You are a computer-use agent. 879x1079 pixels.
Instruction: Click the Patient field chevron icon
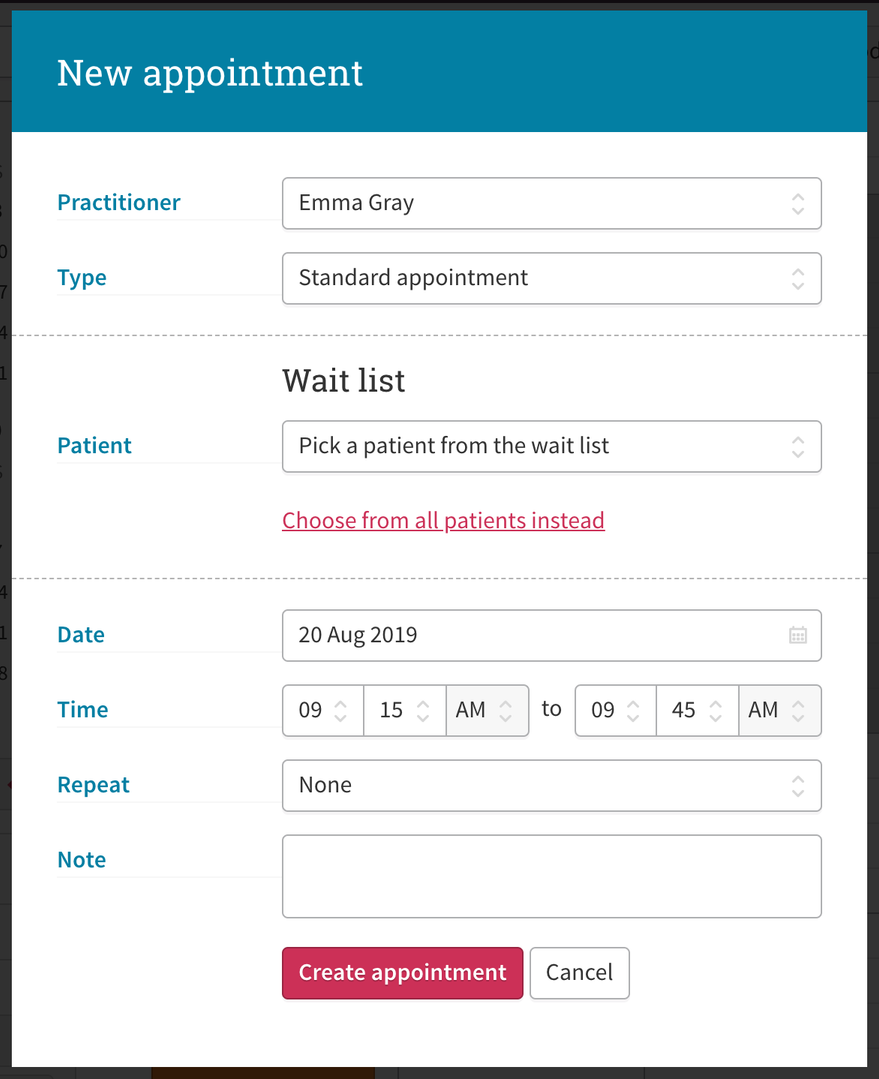[797, 446]
